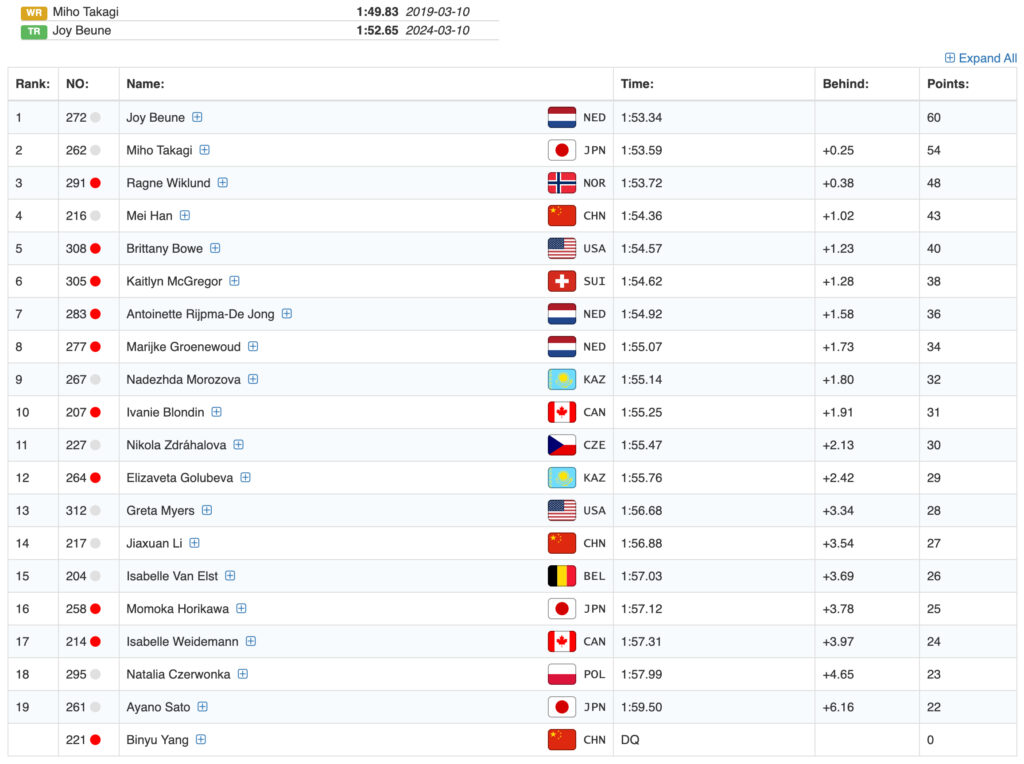Screen dimensions: 1024x764
Task: Click the Belgium flag in Isabelle Van Elst's row
Action: [x=561, y=576]
